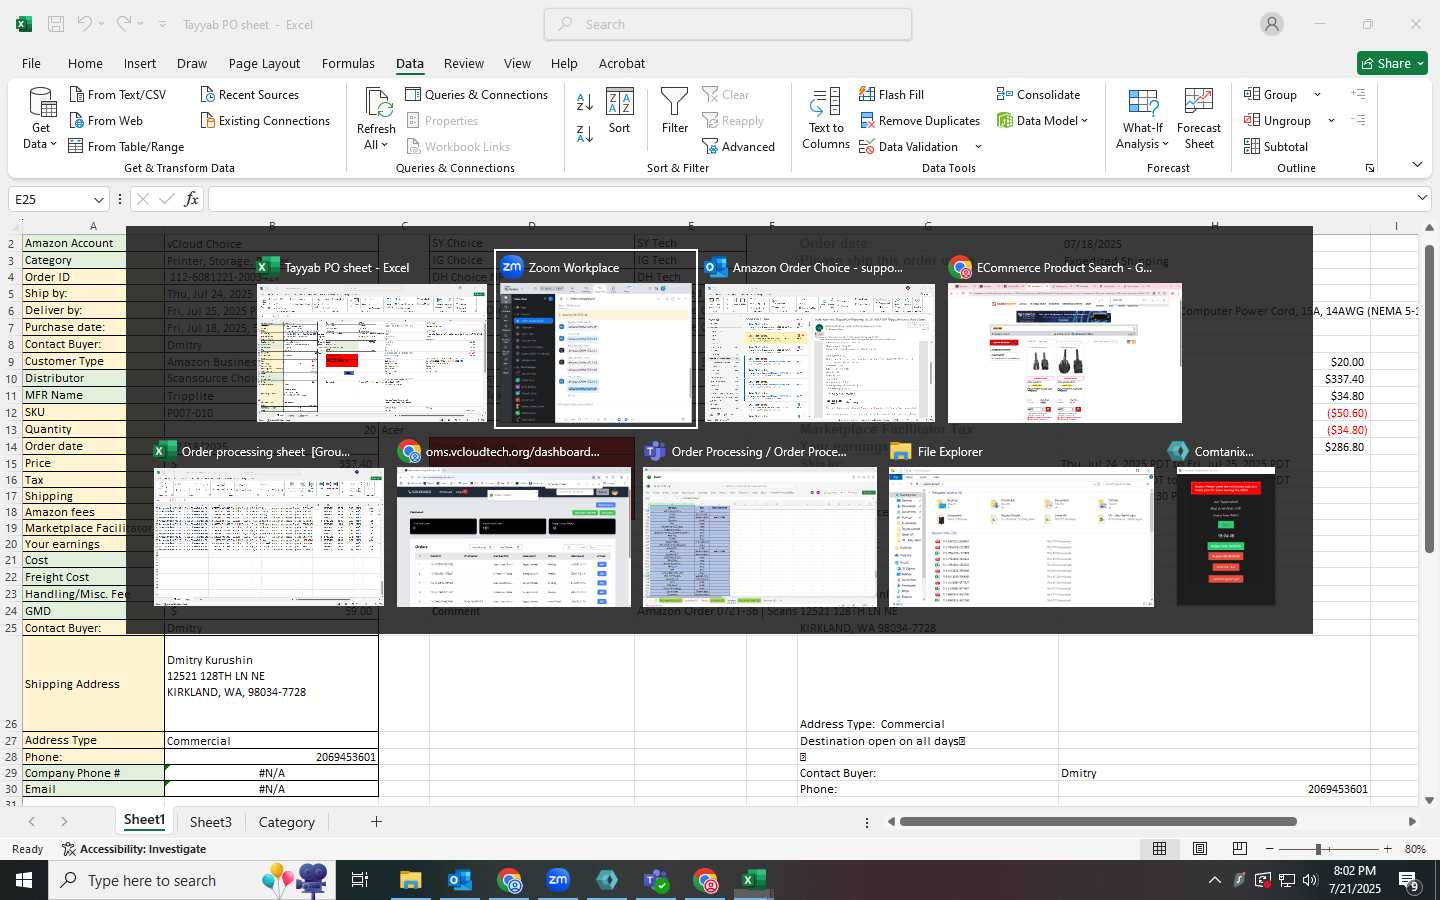Open Recent Sources
The image size is (1440, 900).
(x=249, y=94)
